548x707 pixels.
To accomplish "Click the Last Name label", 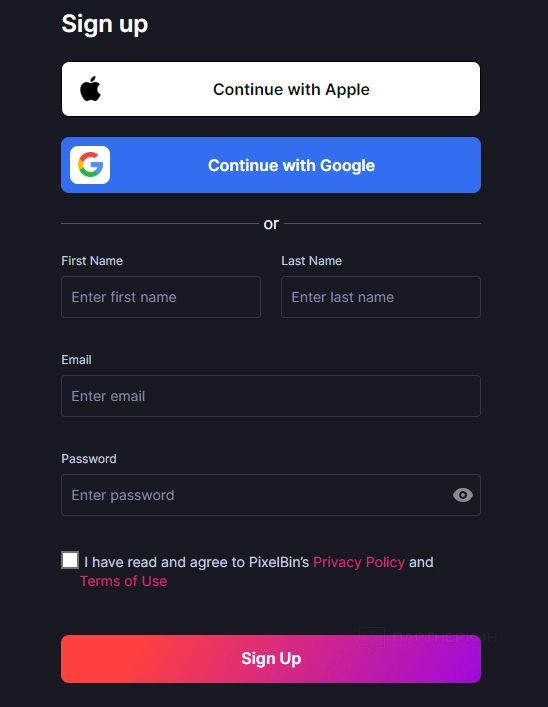I will (312, 261).
